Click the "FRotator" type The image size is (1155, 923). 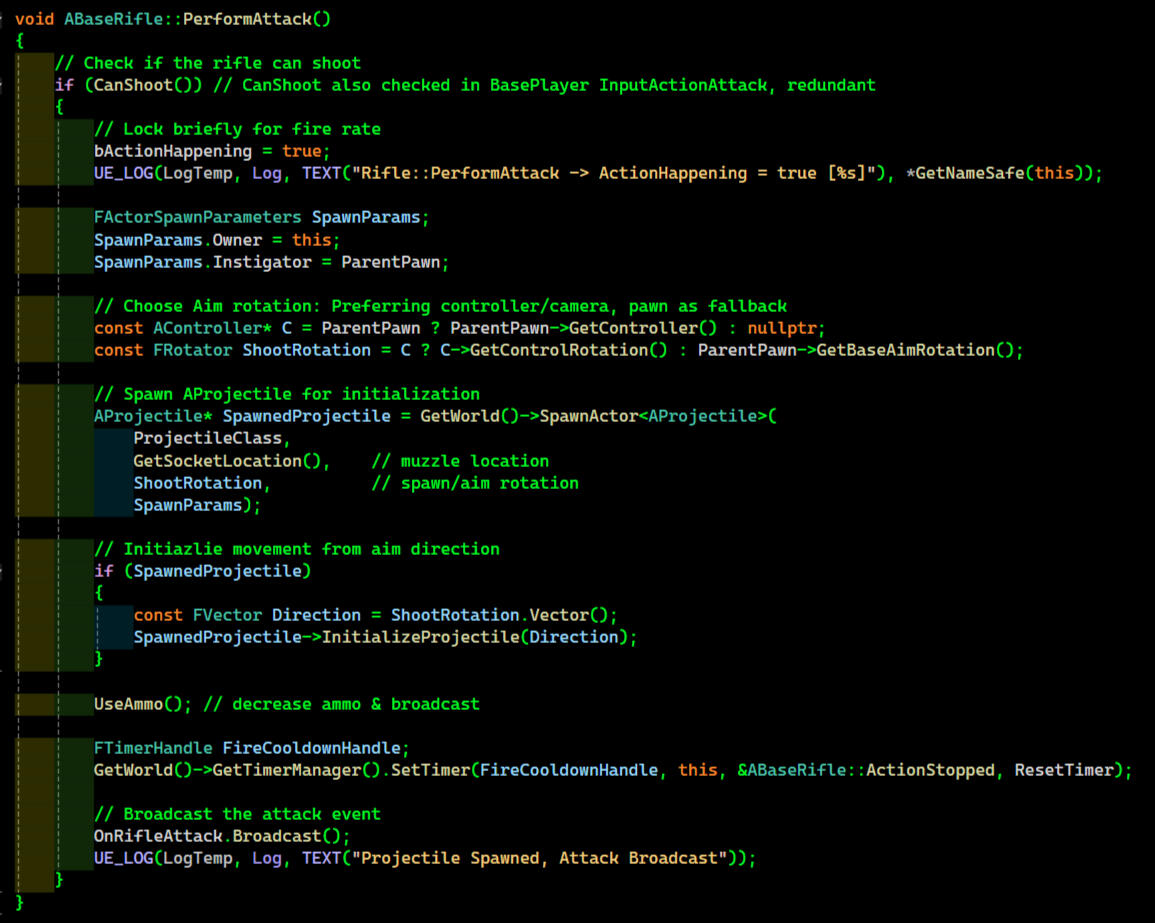click(x=192, y=351)
